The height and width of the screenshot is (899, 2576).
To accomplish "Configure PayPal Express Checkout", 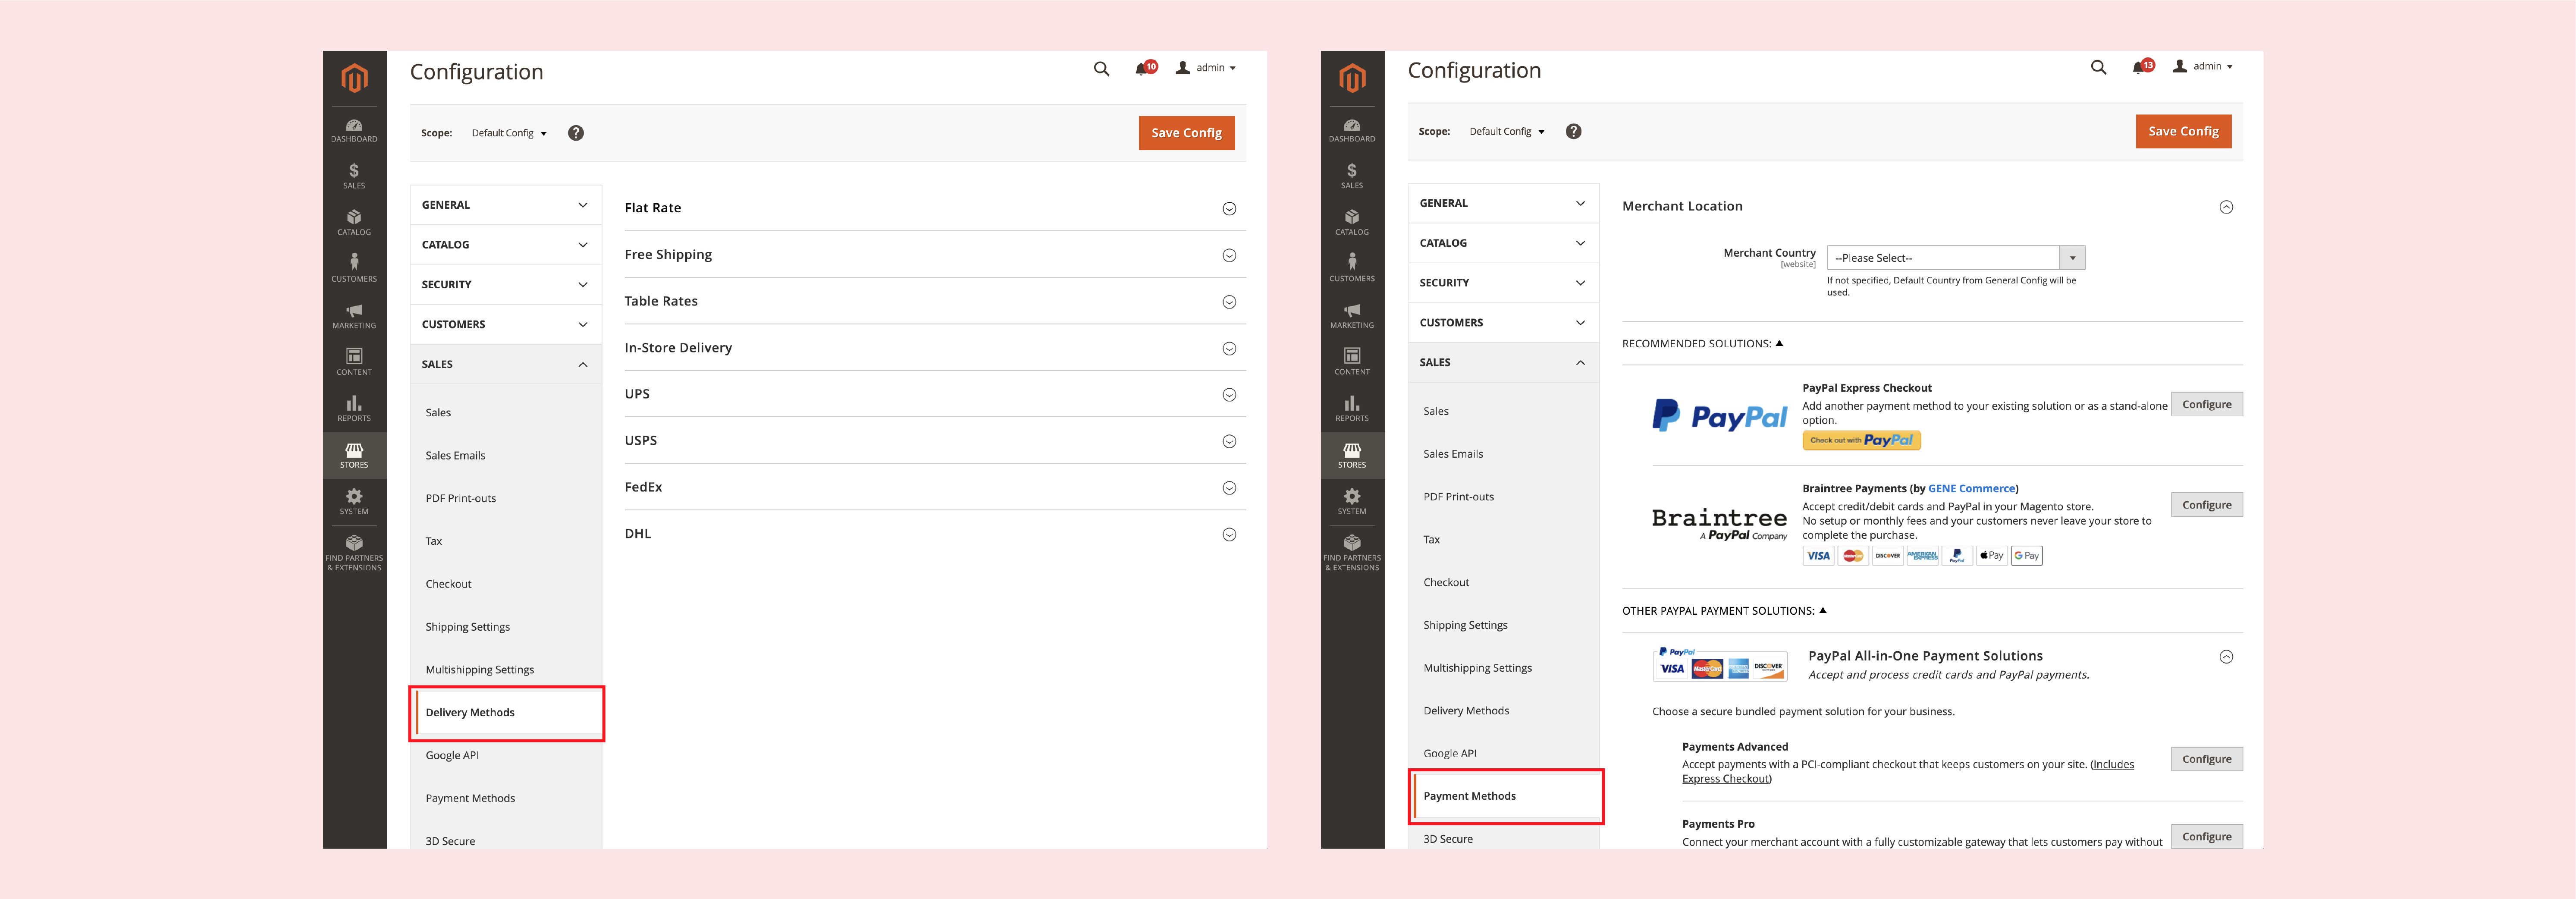I will [2206, 404].
